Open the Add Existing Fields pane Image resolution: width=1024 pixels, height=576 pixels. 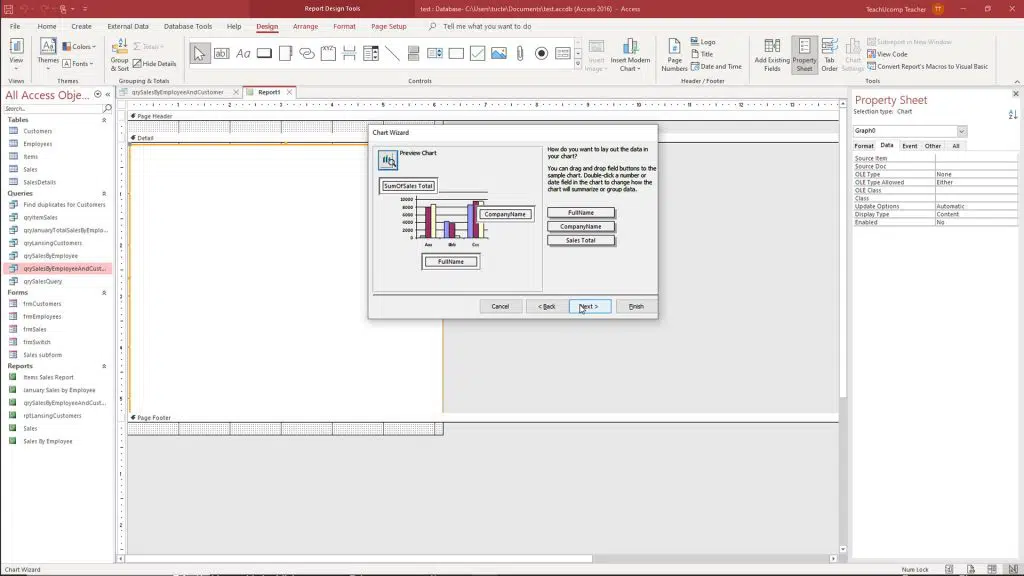coord(773,55)
